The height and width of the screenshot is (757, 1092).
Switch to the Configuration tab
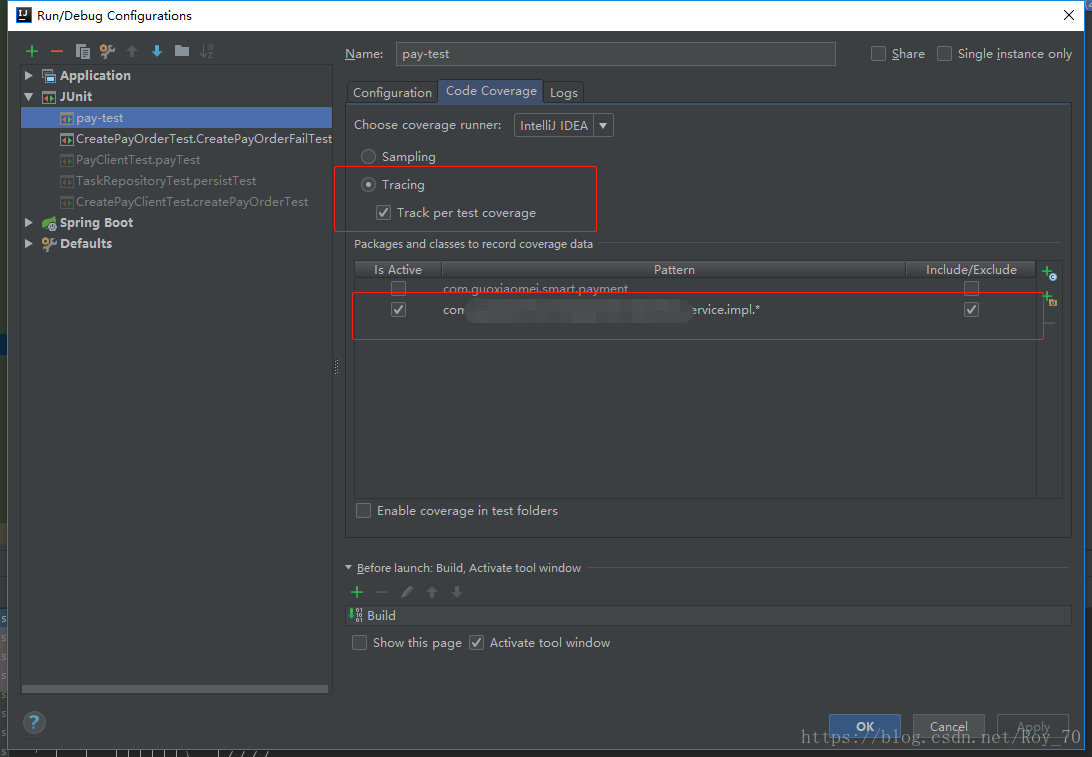392,93
